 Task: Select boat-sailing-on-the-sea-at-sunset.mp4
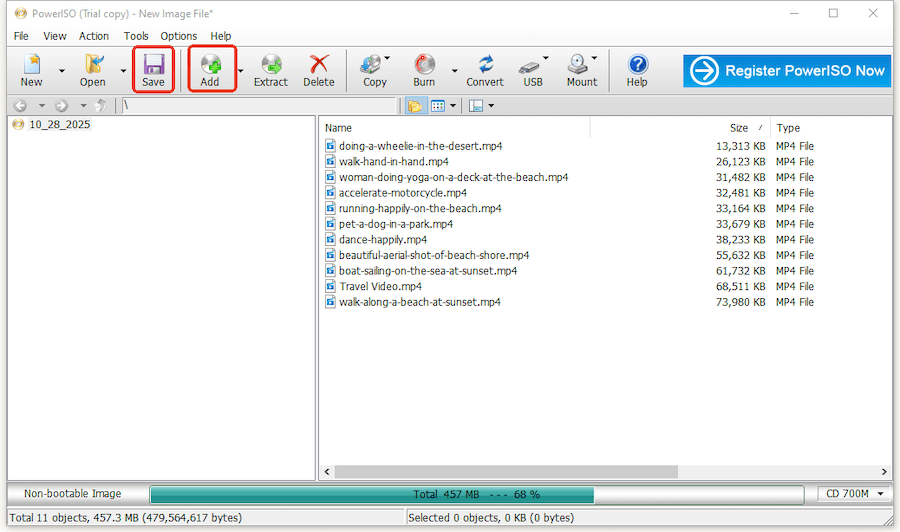pyautogui.click(x=428, y=270)
